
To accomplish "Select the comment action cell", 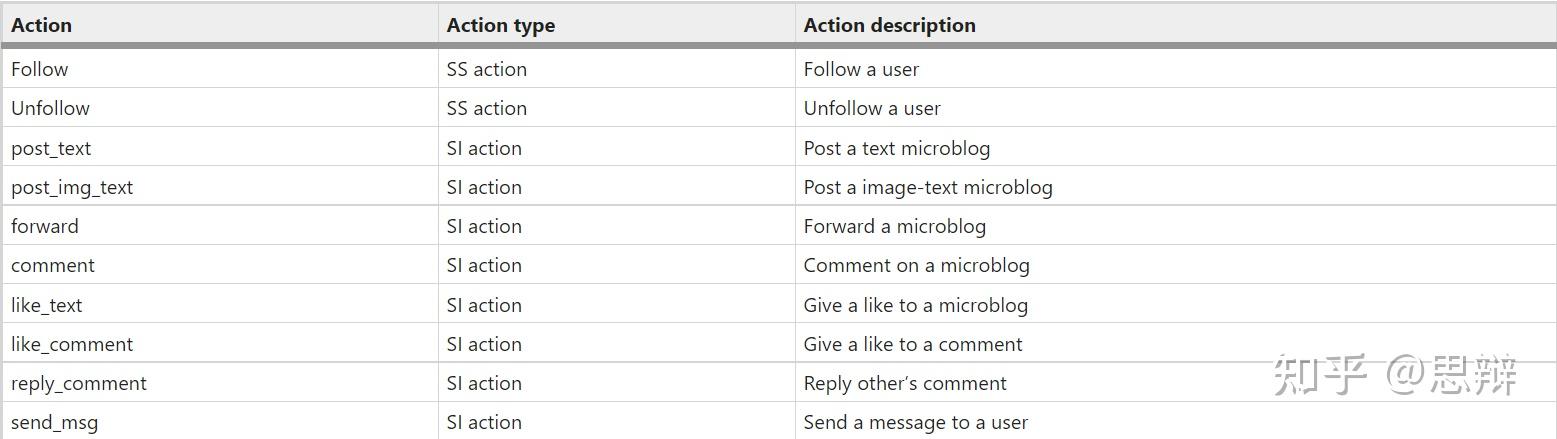I will tap(219, 265).
